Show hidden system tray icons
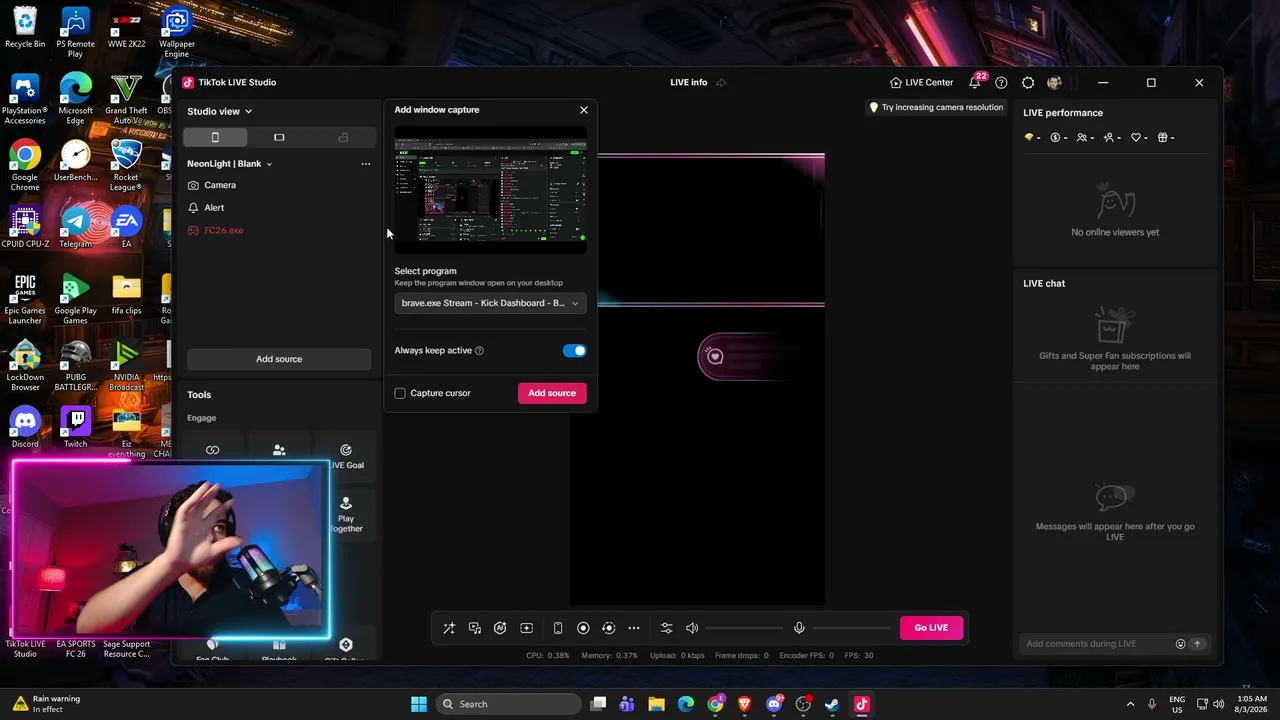 coord(1130,704)
